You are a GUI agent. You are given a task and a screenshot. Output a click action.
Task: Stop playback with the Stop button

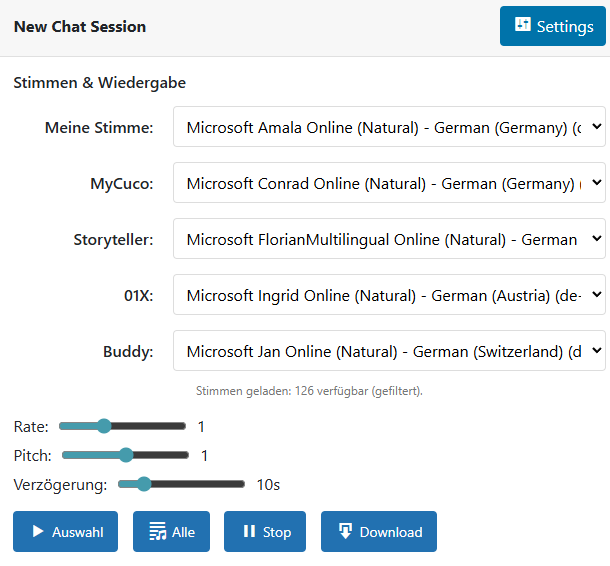pos(265,531)
